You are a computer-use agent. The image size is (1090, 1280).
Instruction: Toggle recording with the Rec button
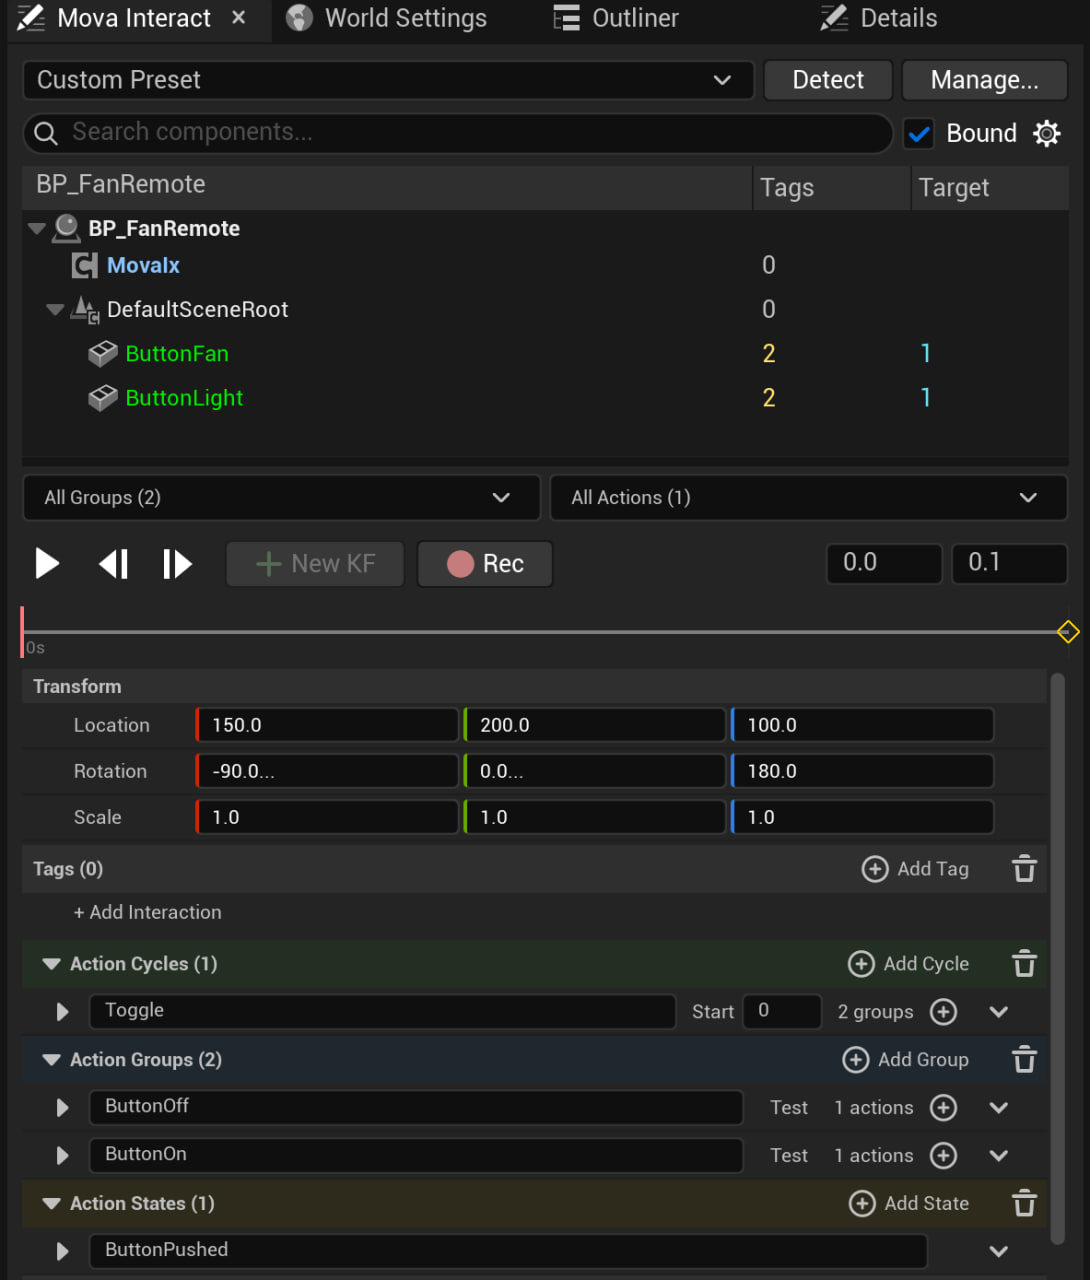pyautogui.click(x=485, y=564)
